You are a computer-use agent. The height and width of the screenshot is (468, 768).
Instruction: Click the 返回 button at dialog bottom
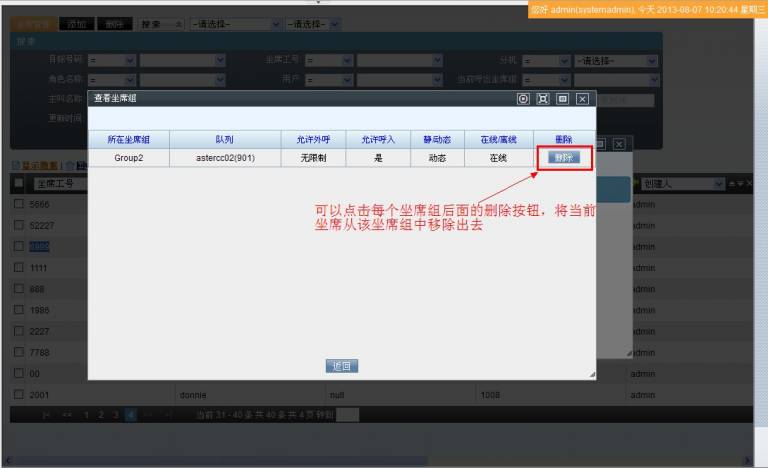342,366
